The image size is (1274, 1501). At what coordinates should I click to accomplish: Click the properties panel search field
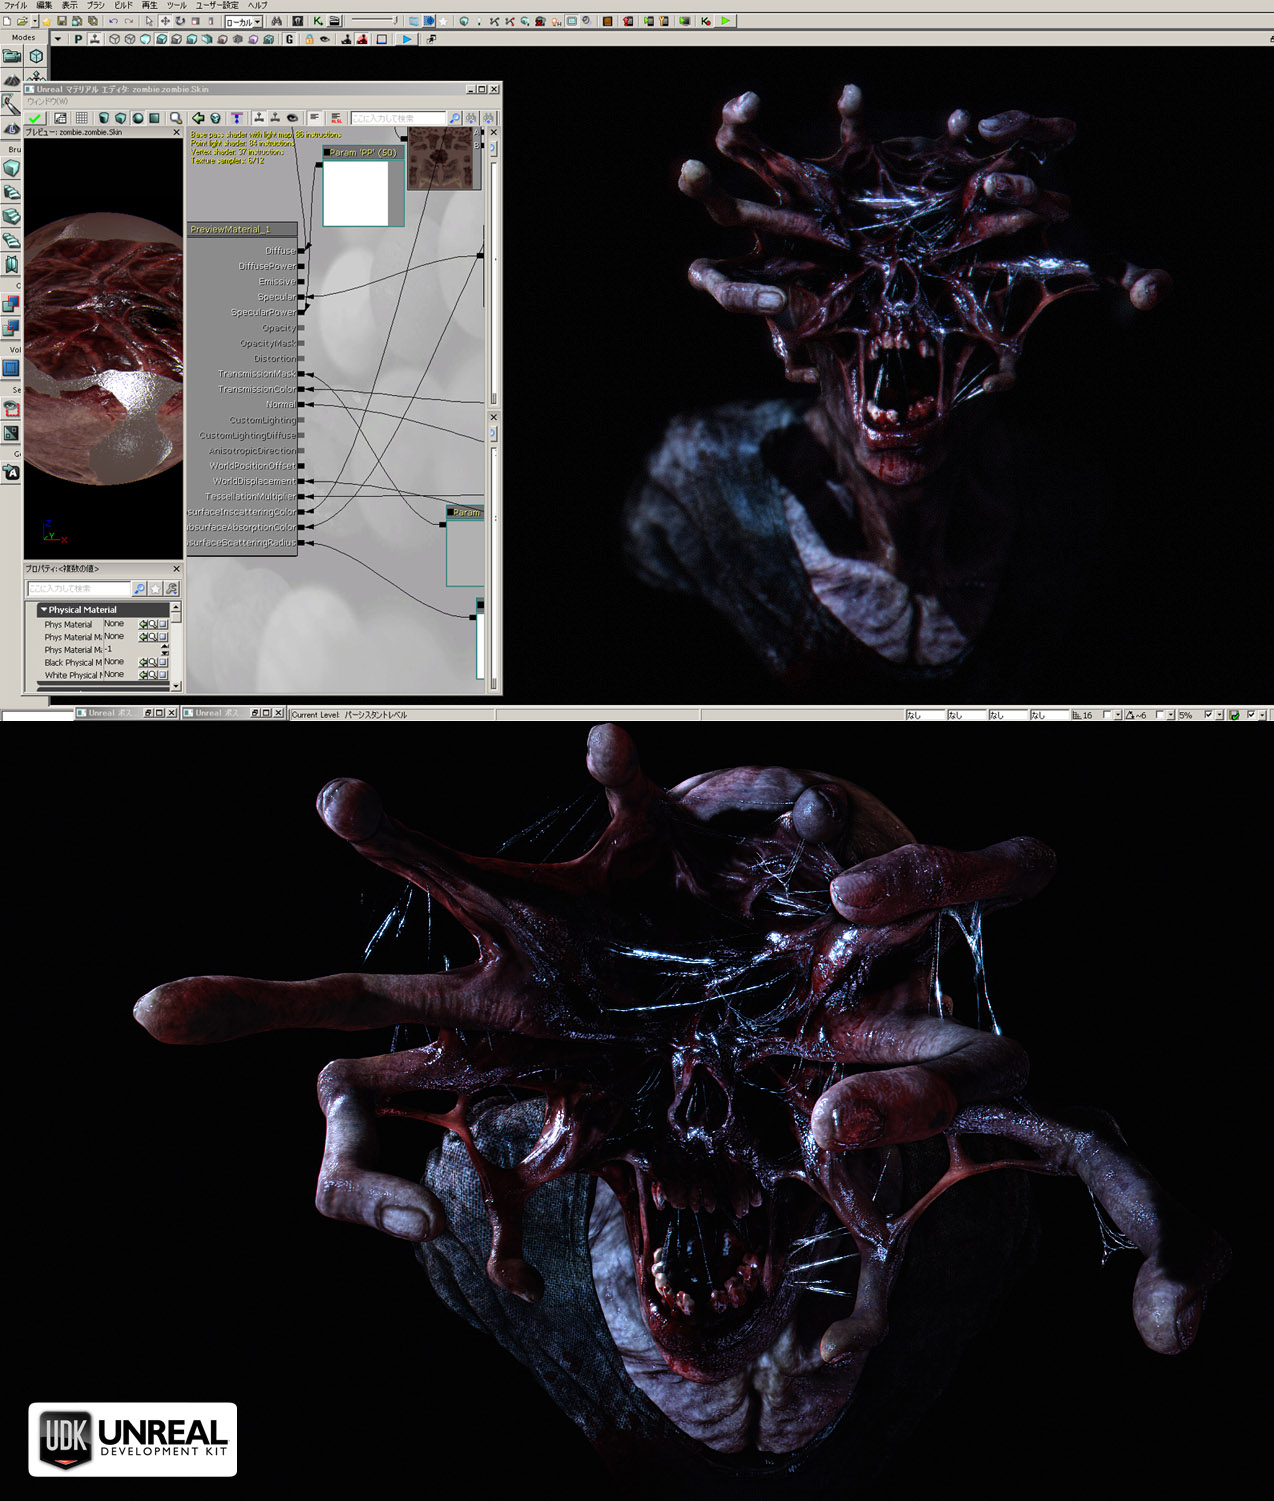78,588
